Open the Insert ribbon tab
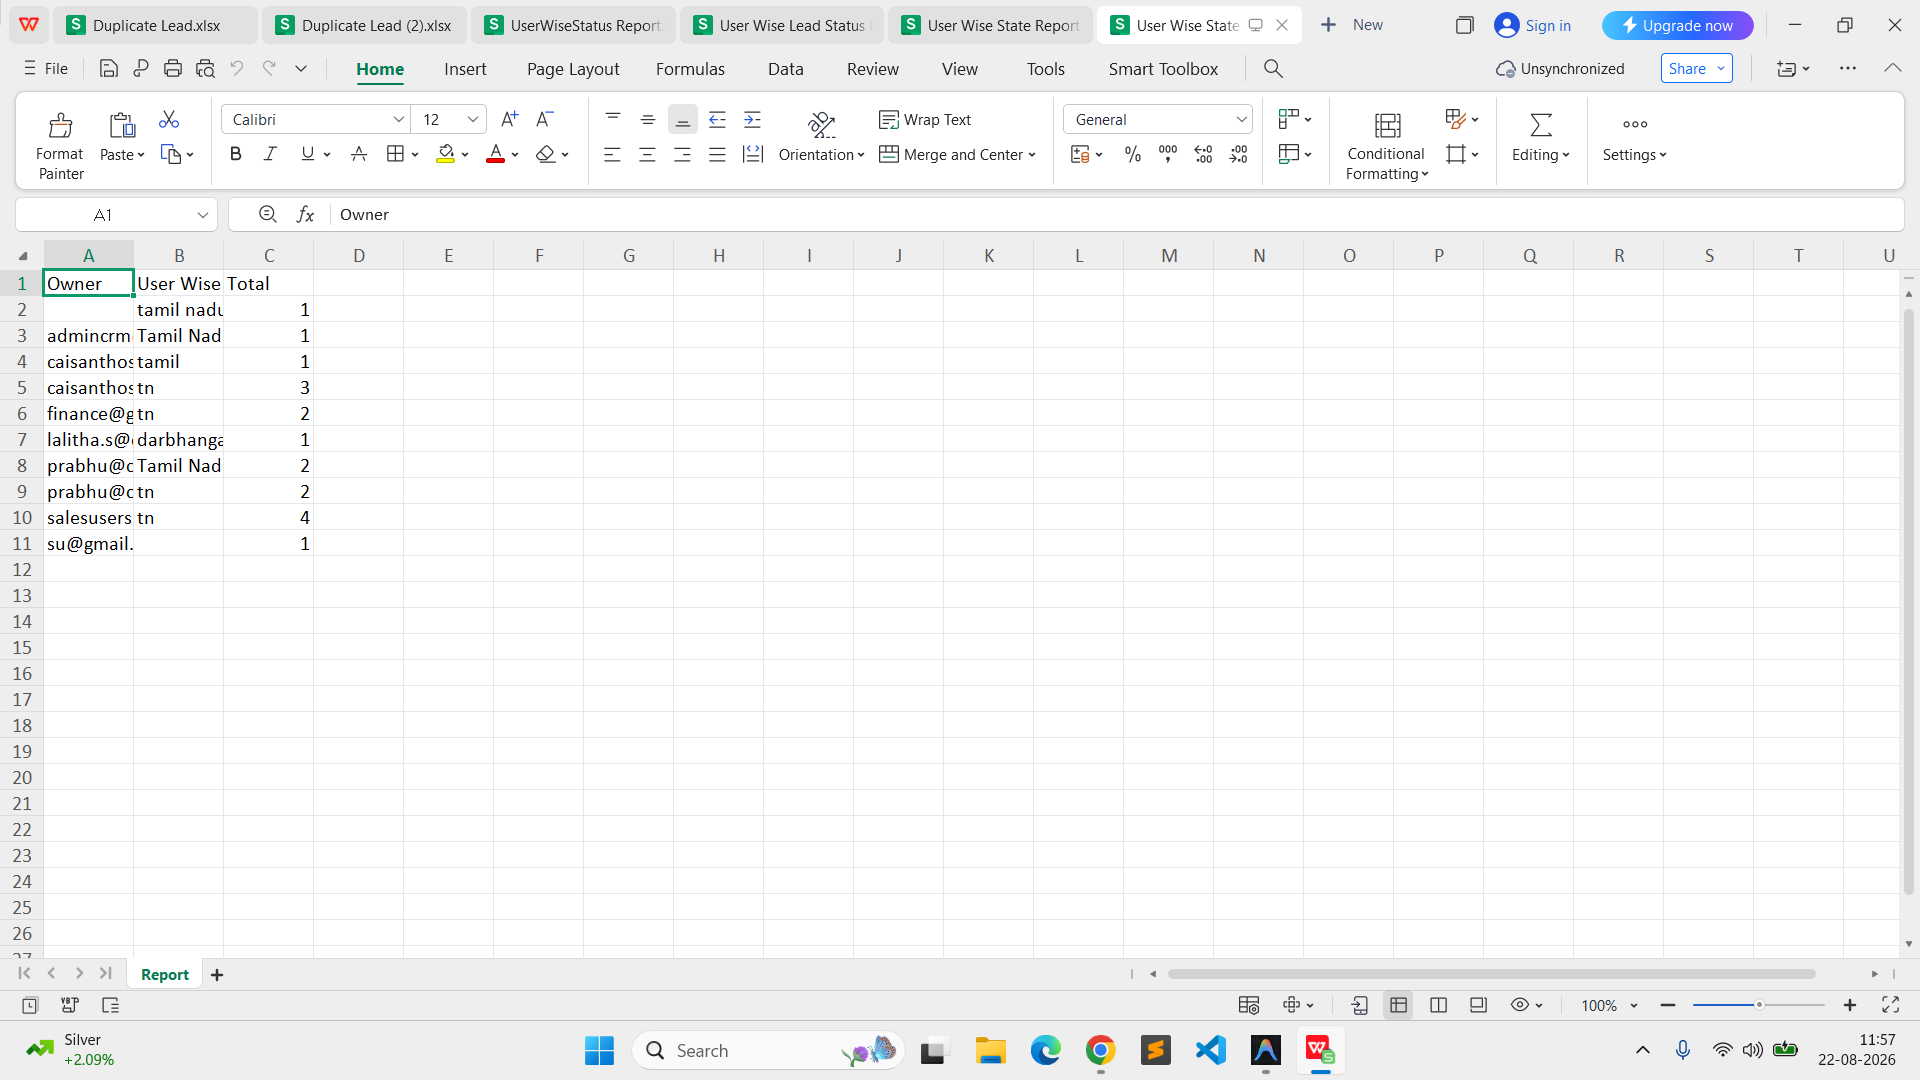Image resolution: width=1920 pixels, height=1080 pixels. [x=465, y=69]
